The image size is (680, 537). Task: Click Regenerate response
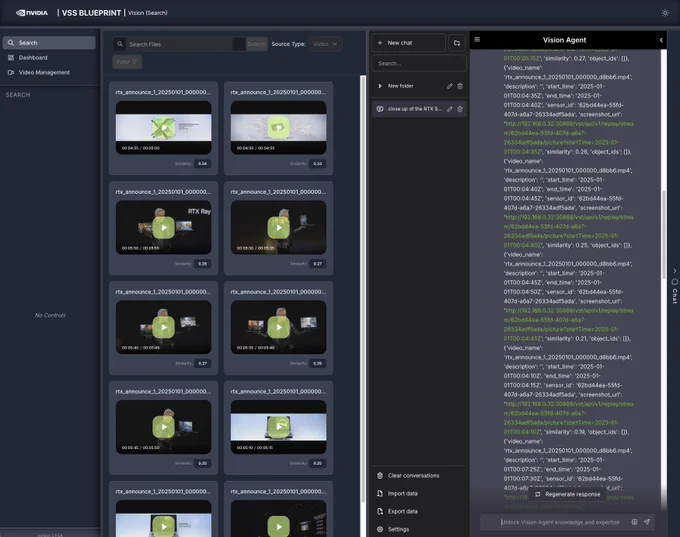coord(567,494)
